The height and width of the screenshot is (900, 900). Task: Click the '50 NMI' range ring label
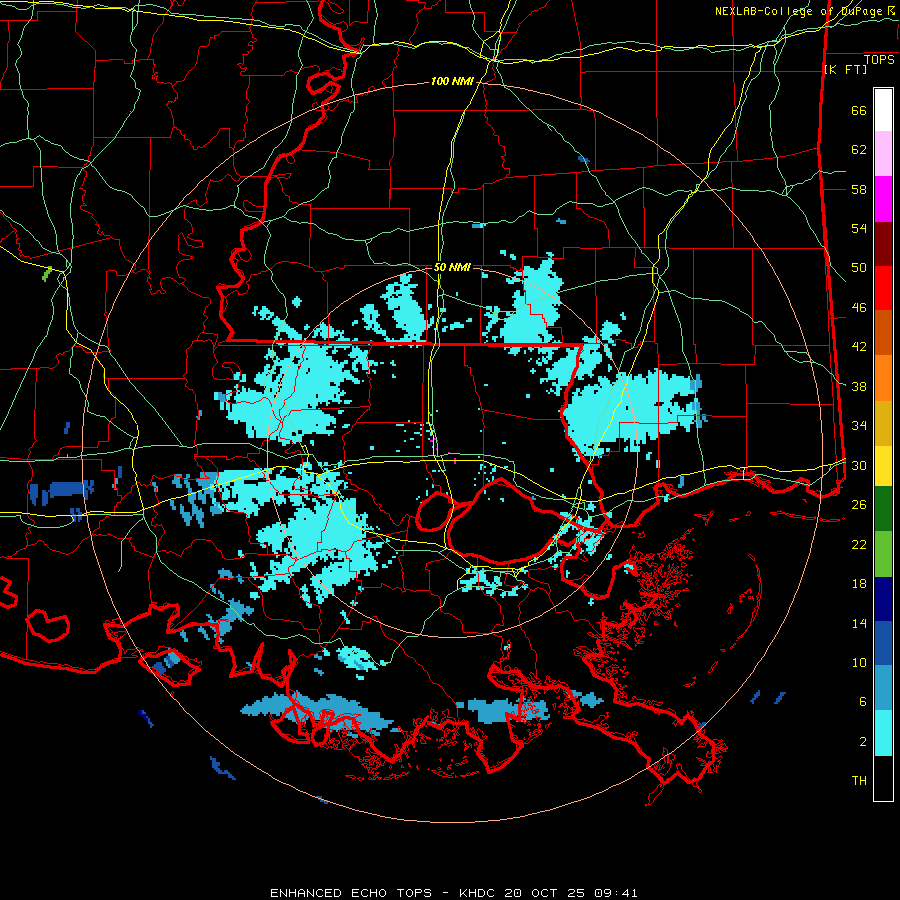452,267
